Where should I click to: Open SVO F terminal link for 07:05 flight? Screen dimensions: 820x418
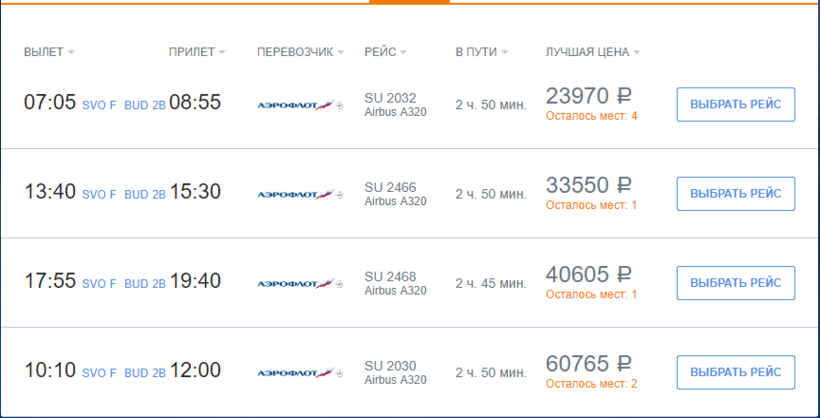99,105
